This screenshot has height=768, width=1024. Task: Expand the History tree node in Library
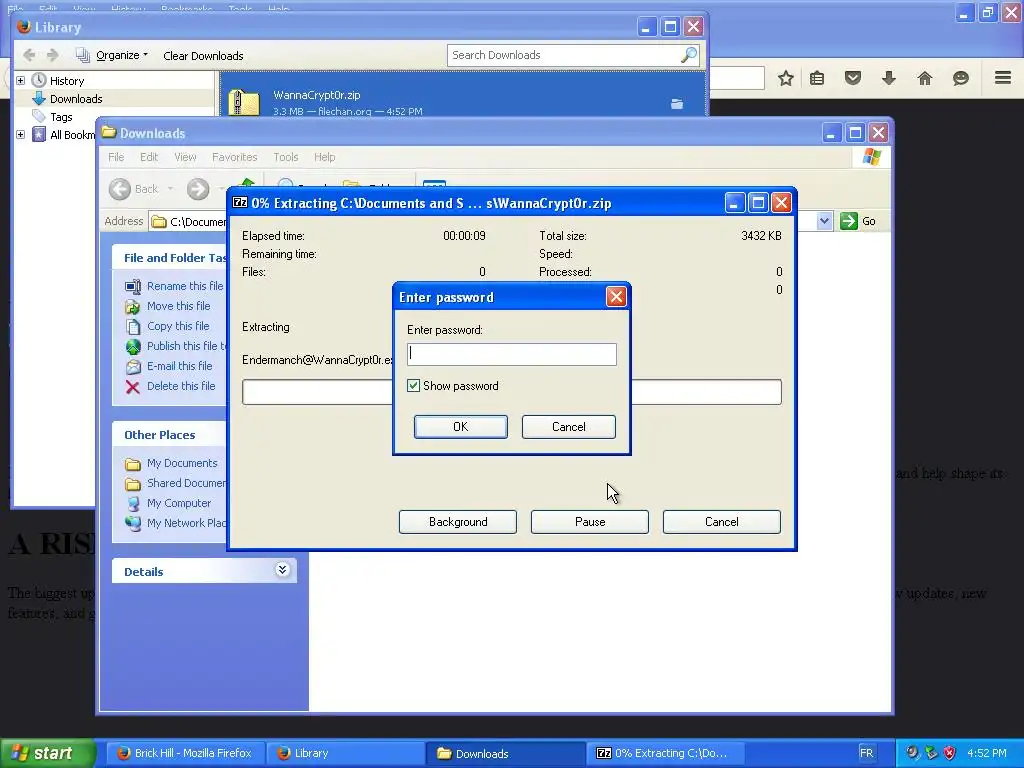click(20, 80)
